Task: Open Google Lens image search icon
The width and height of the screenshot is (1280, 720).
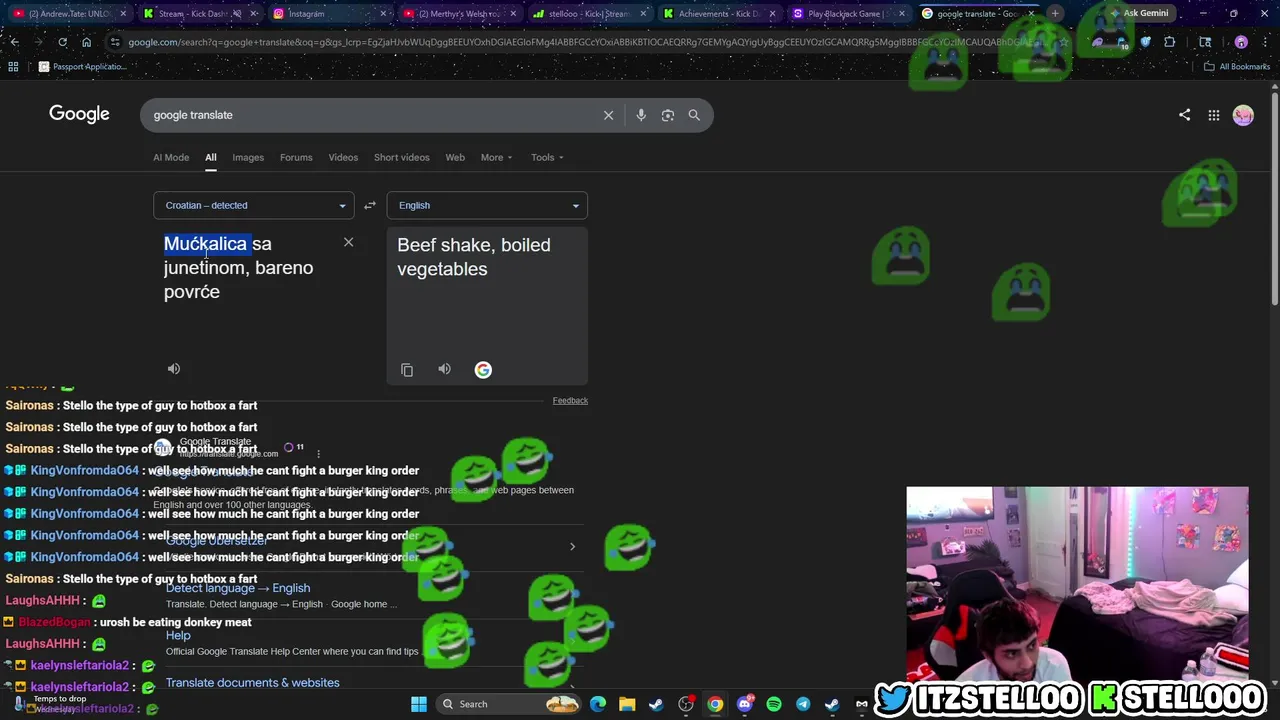Action: coord(668,115)
